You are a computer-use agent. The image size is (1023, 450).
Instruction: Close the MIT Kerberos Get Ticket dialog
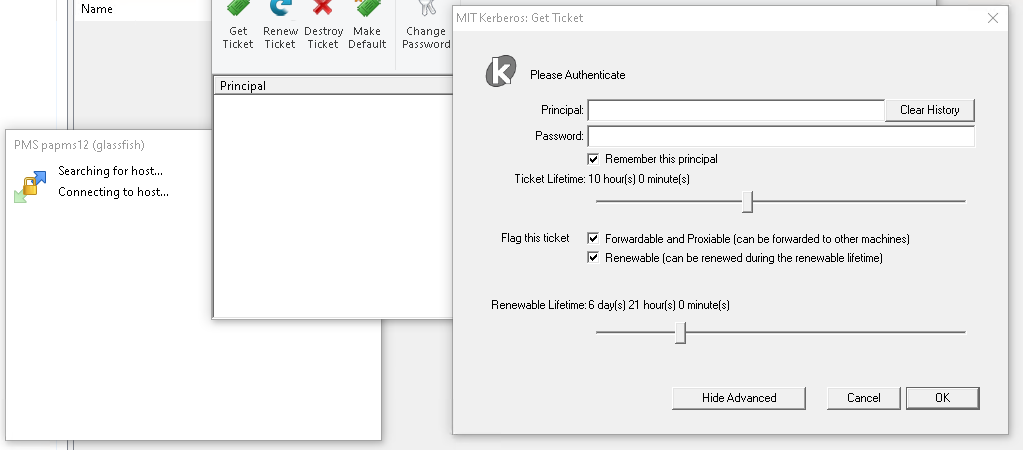[993, 18]
